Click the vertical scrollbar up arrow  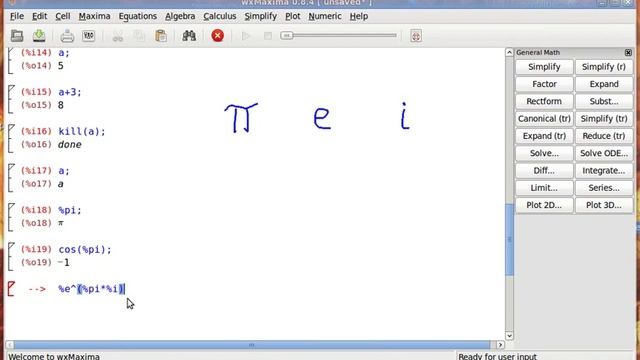[509, 52]
